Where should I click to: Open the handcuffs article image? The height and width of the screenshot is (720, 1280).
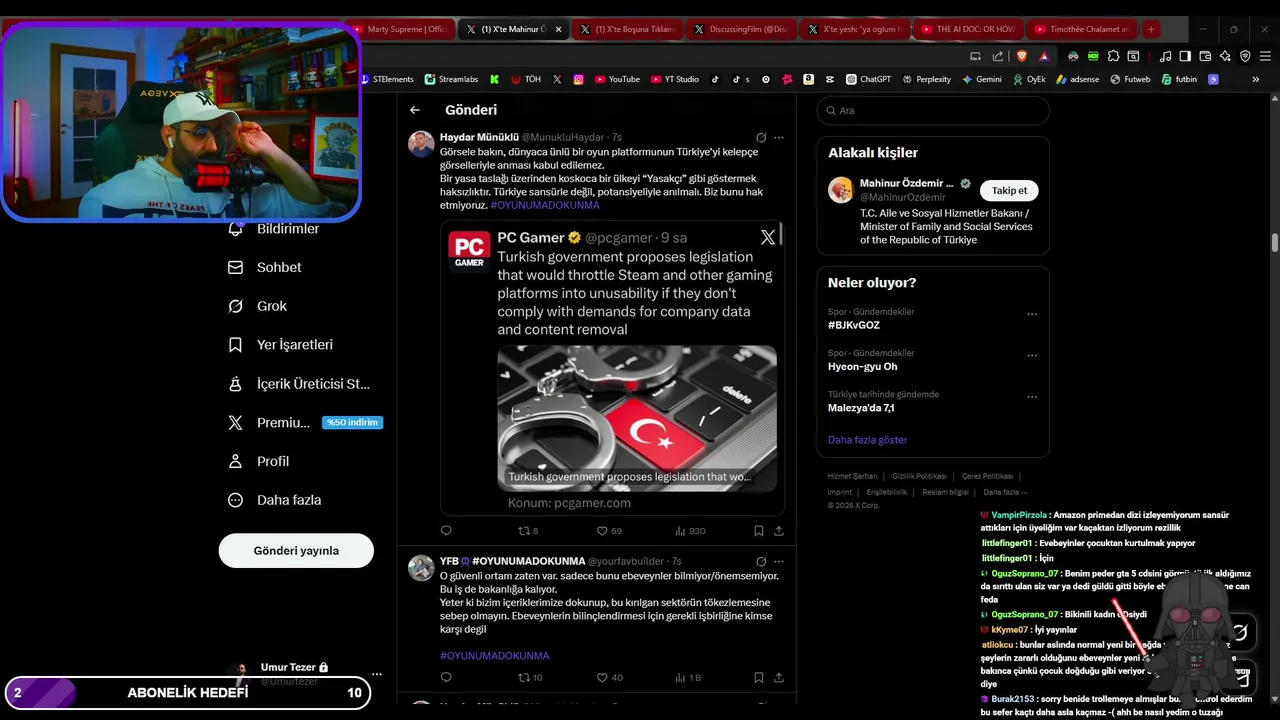pos(637,418)
